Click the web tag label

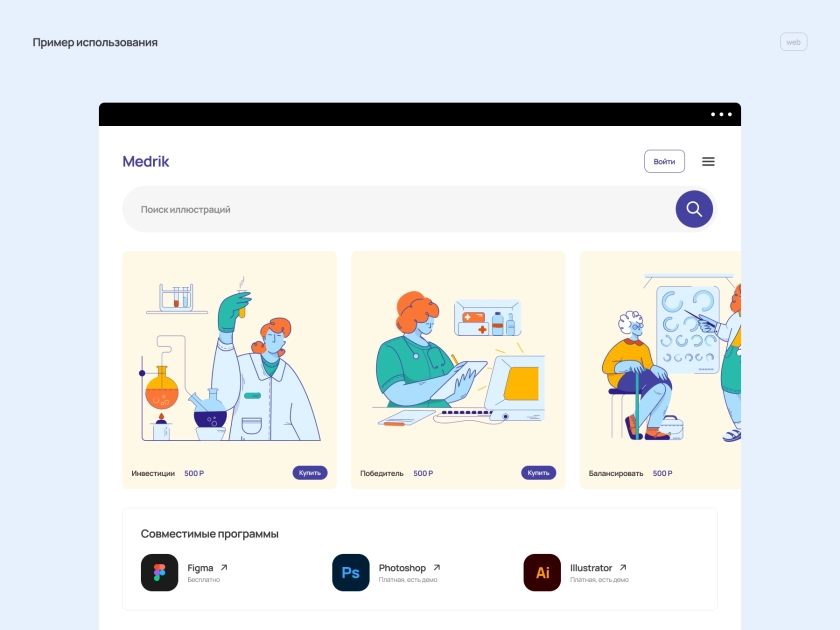793,42
